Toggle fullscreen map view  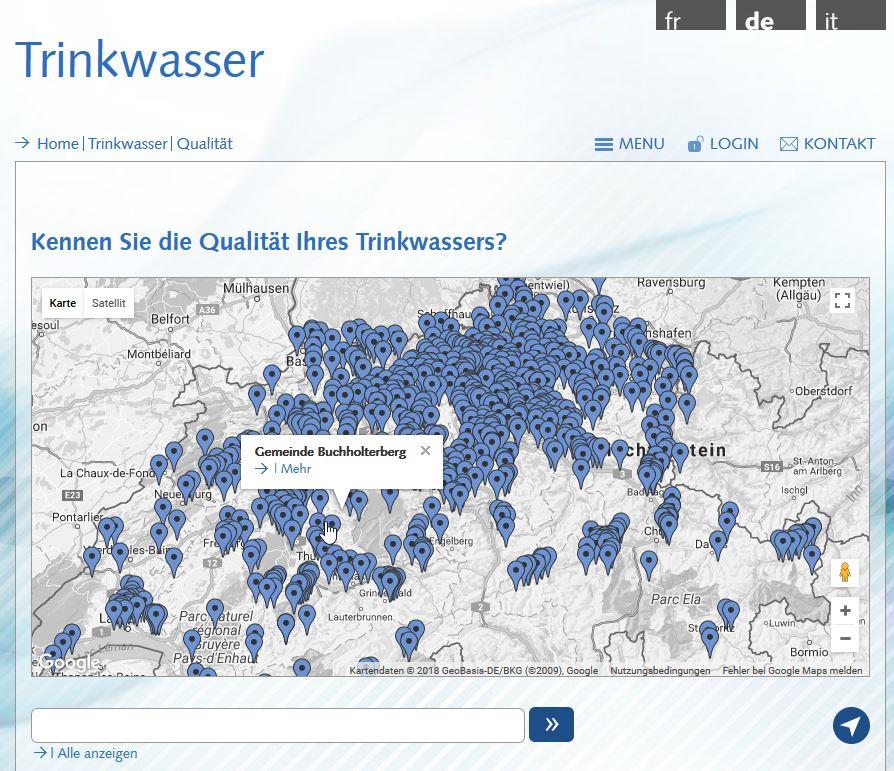(842, 301)
